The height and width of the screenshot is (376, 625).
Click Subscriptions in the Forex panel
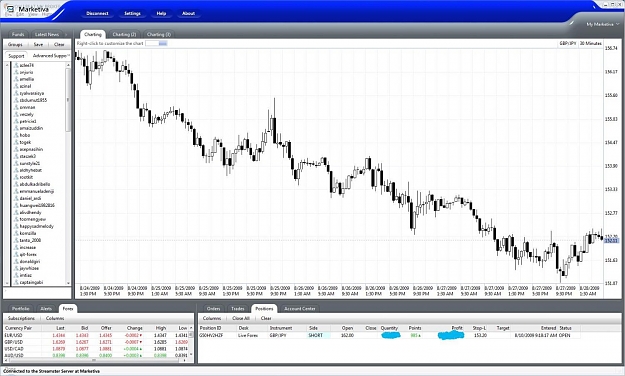(22, 319)
